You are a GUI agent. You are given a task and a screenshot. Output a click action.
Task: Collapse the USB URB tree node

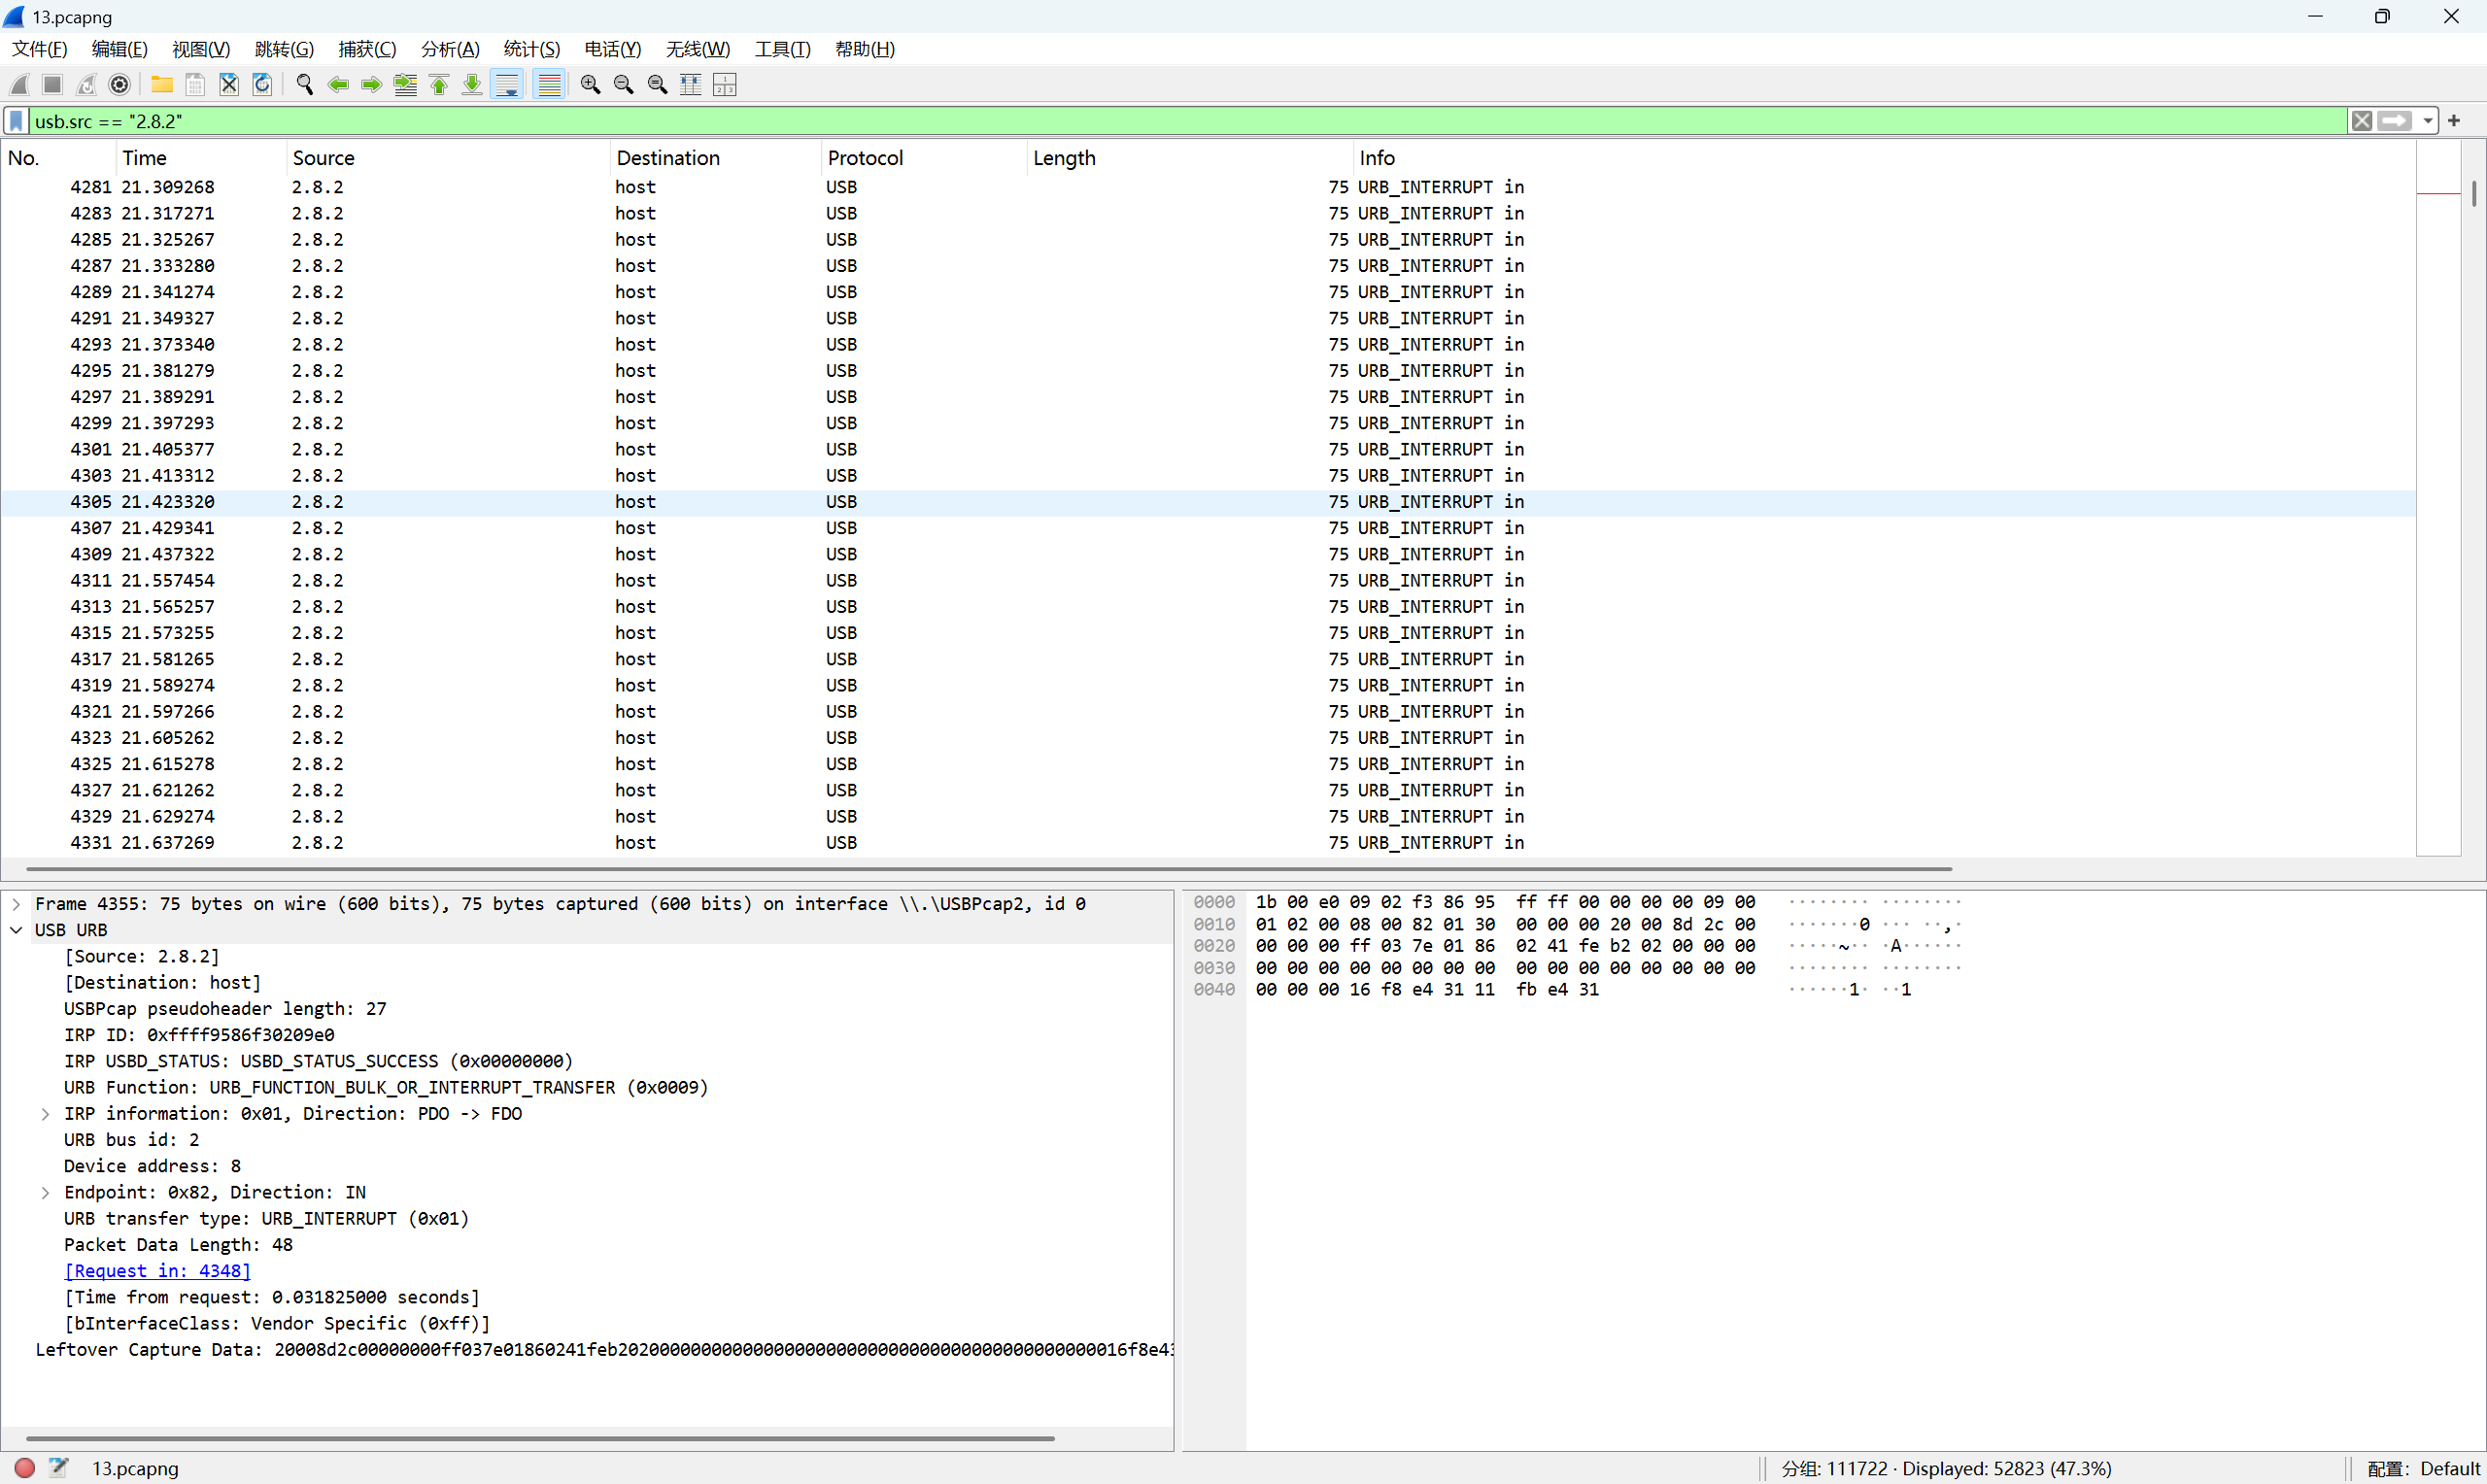pos(16,930)
